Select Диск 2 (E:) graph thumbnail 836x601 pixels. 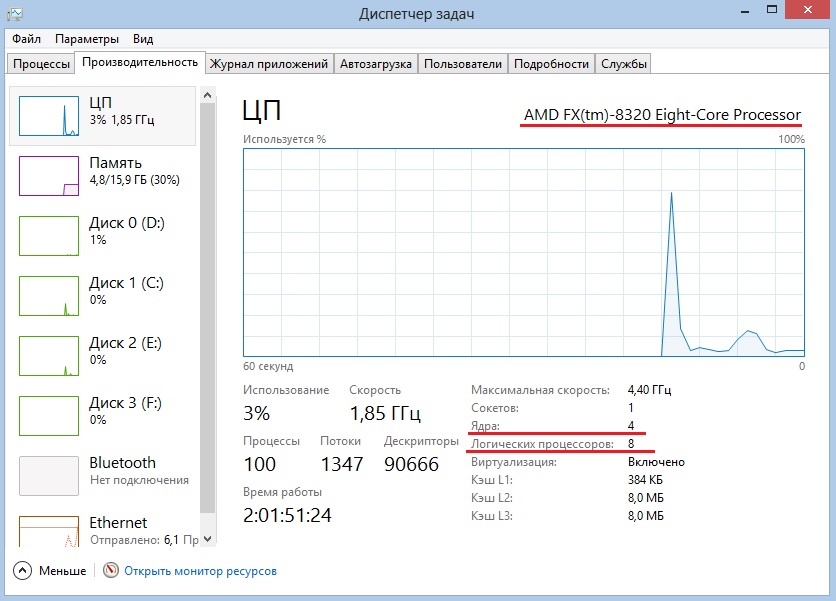click(49, 356)
